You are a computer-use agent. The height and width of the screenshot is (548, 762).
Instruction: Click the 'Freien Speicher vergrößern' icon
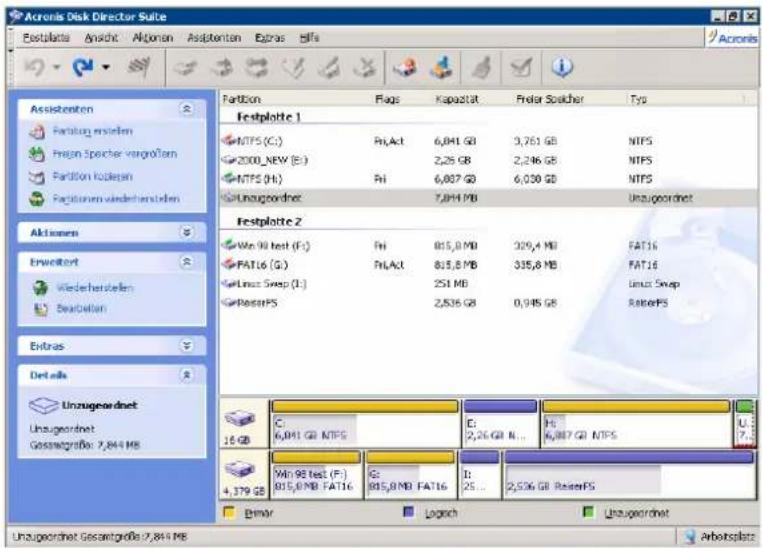[37, 154]
